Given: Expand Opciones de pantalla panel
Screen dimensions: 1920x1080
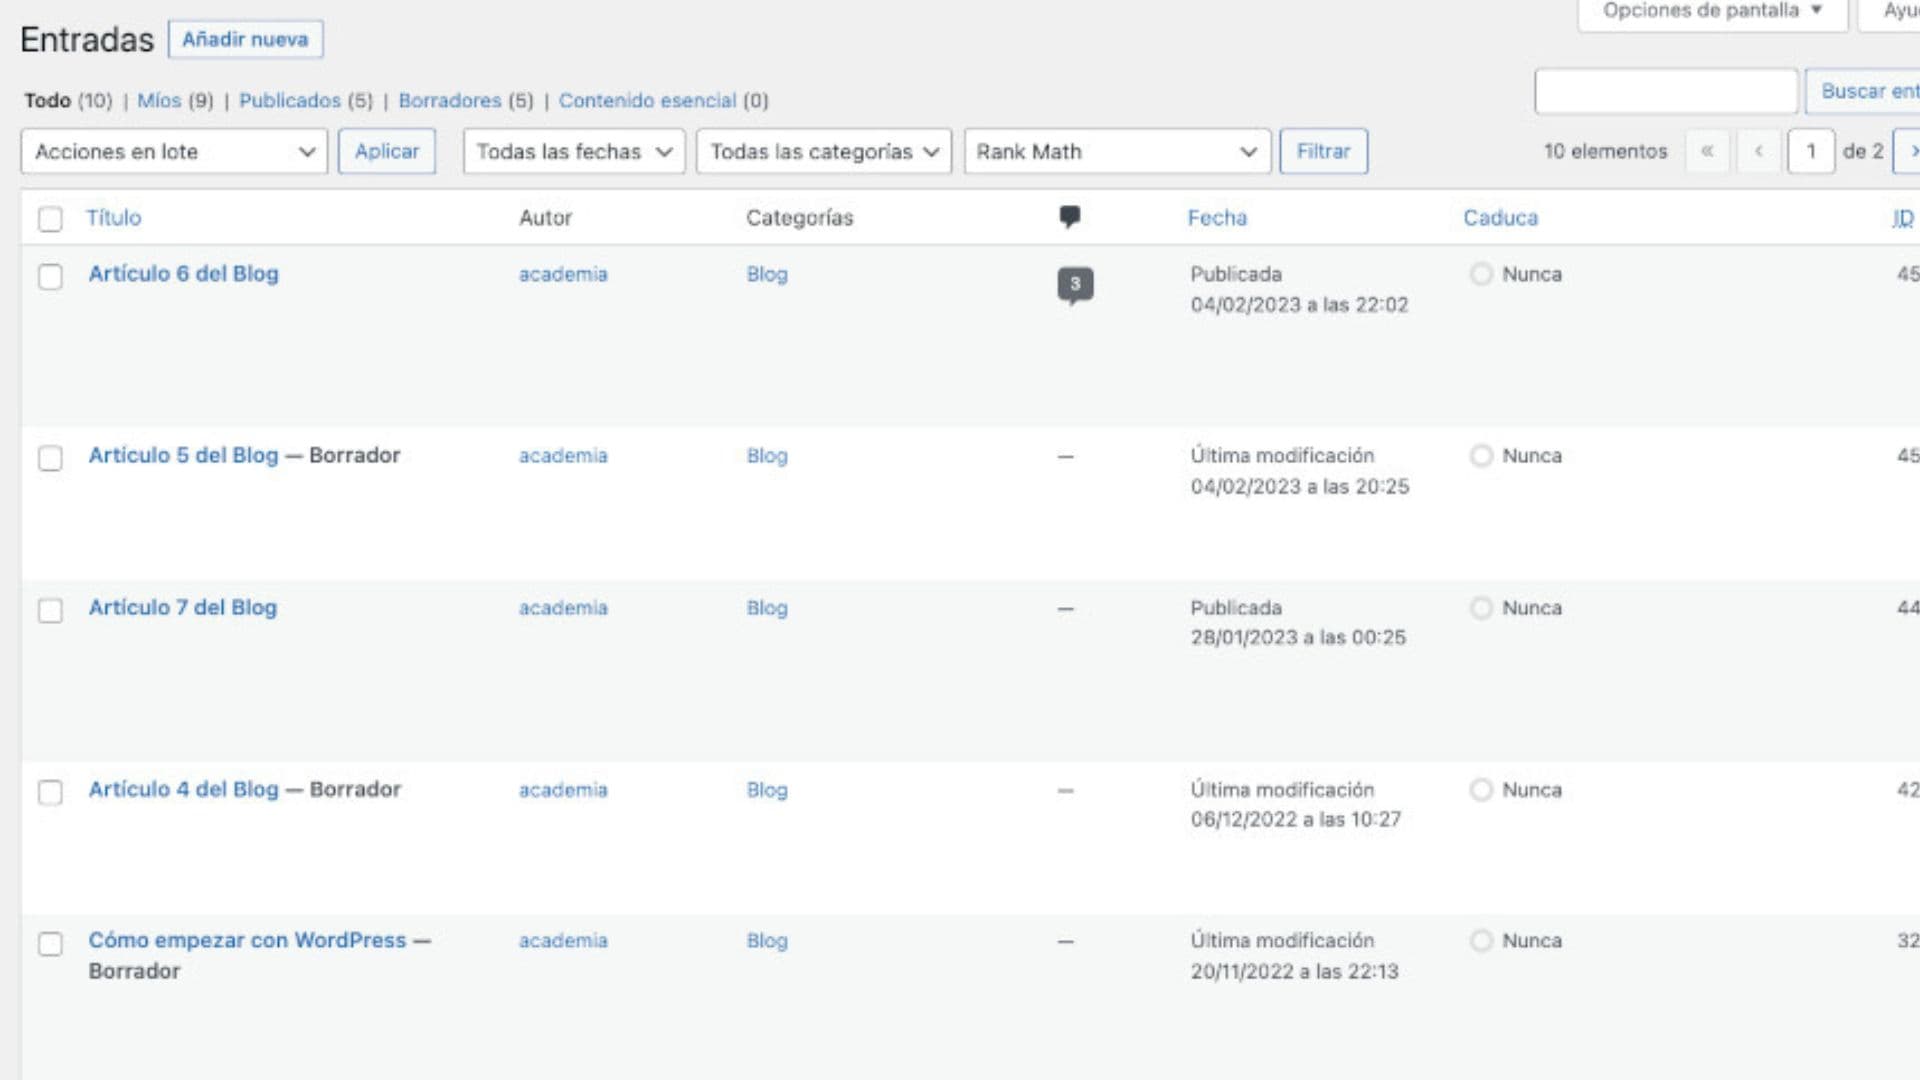Looking at the screenshot, I should click(x=1712, y=9).
